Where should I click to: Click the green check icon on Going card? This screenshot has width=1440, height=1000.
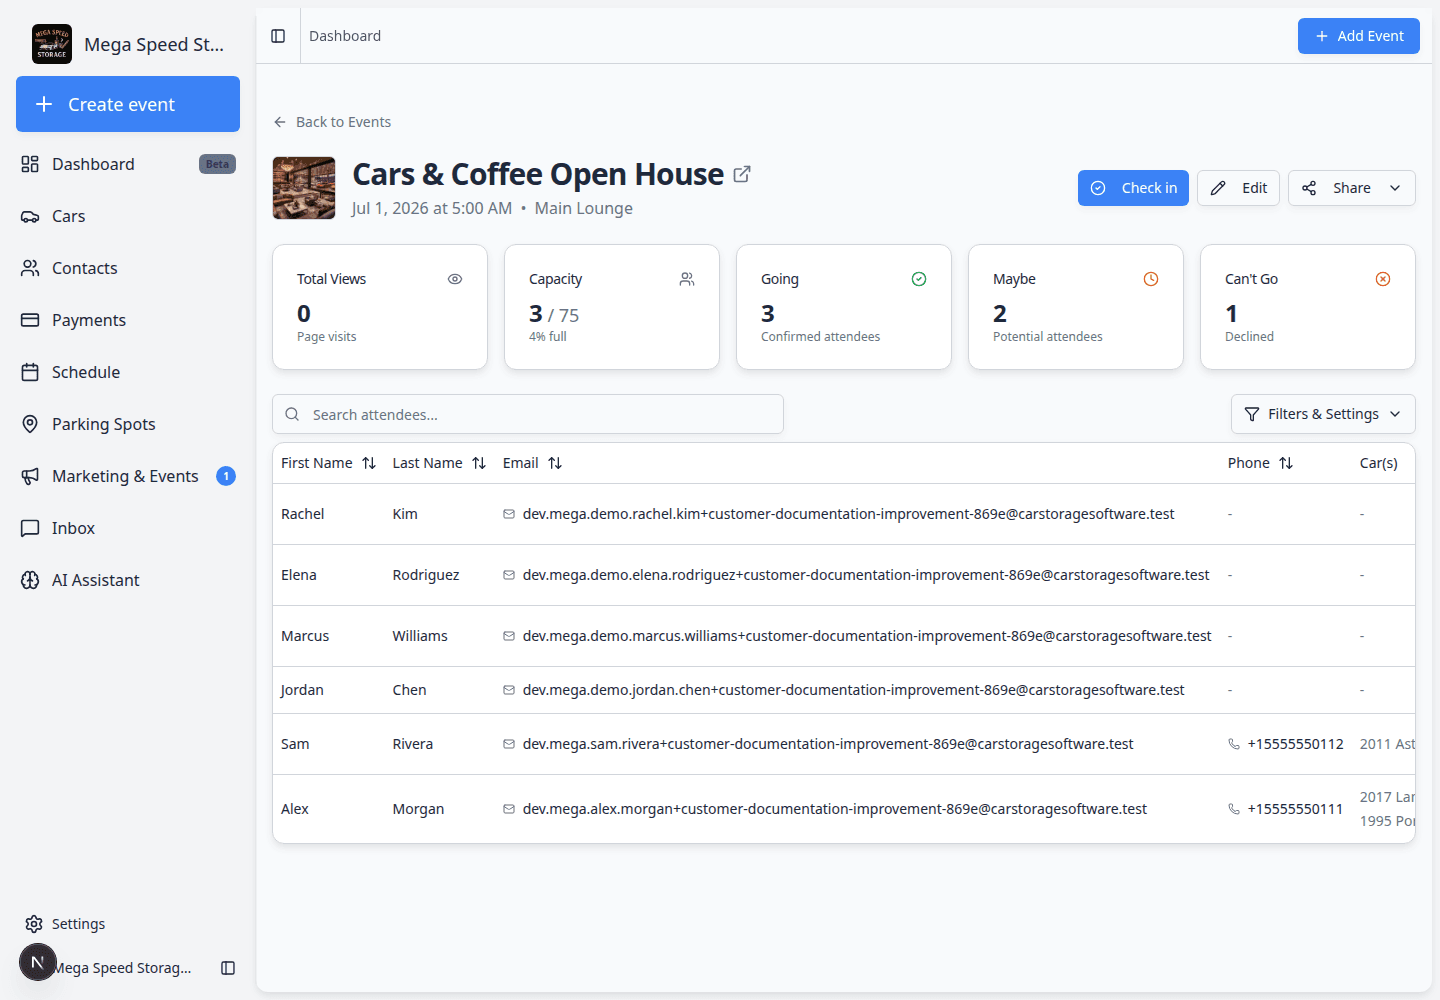[x=919, y=279]
